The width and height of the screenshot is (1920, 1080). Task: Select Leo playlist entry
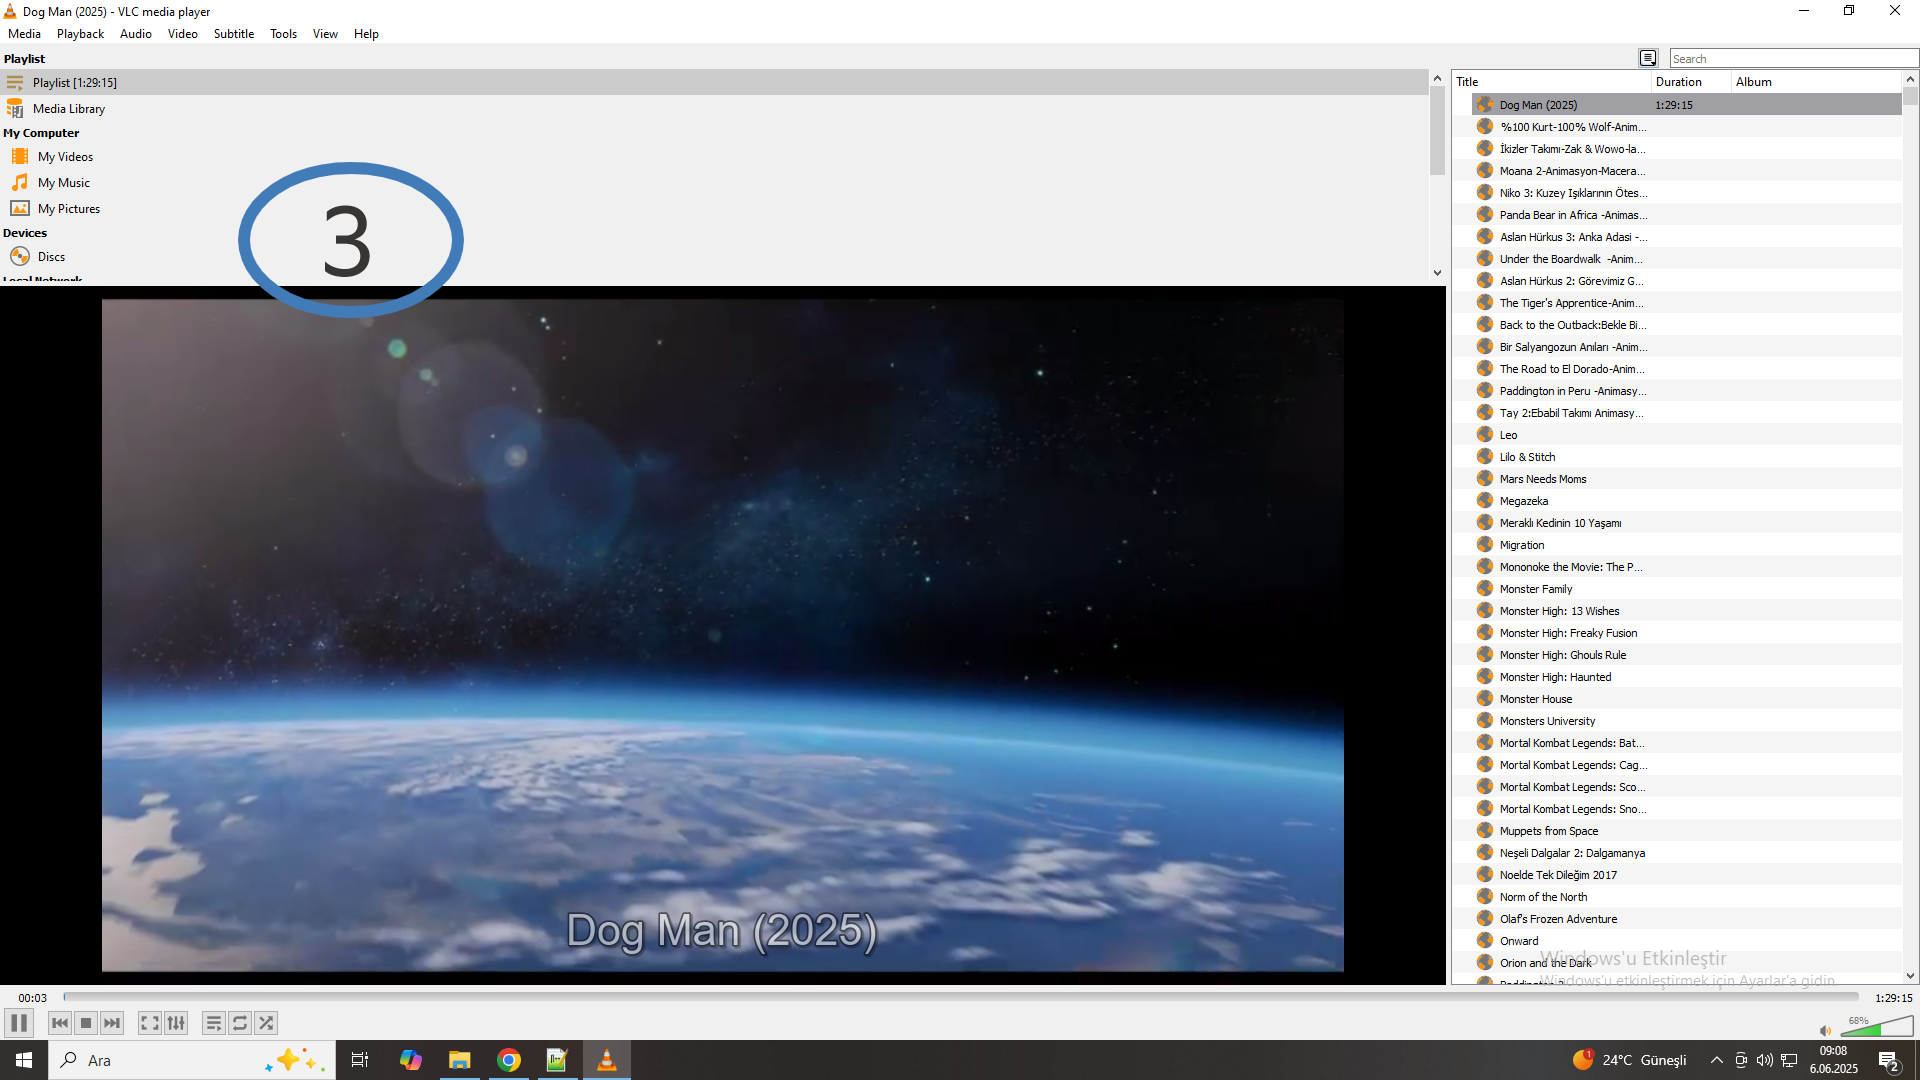click(1686, 435)
